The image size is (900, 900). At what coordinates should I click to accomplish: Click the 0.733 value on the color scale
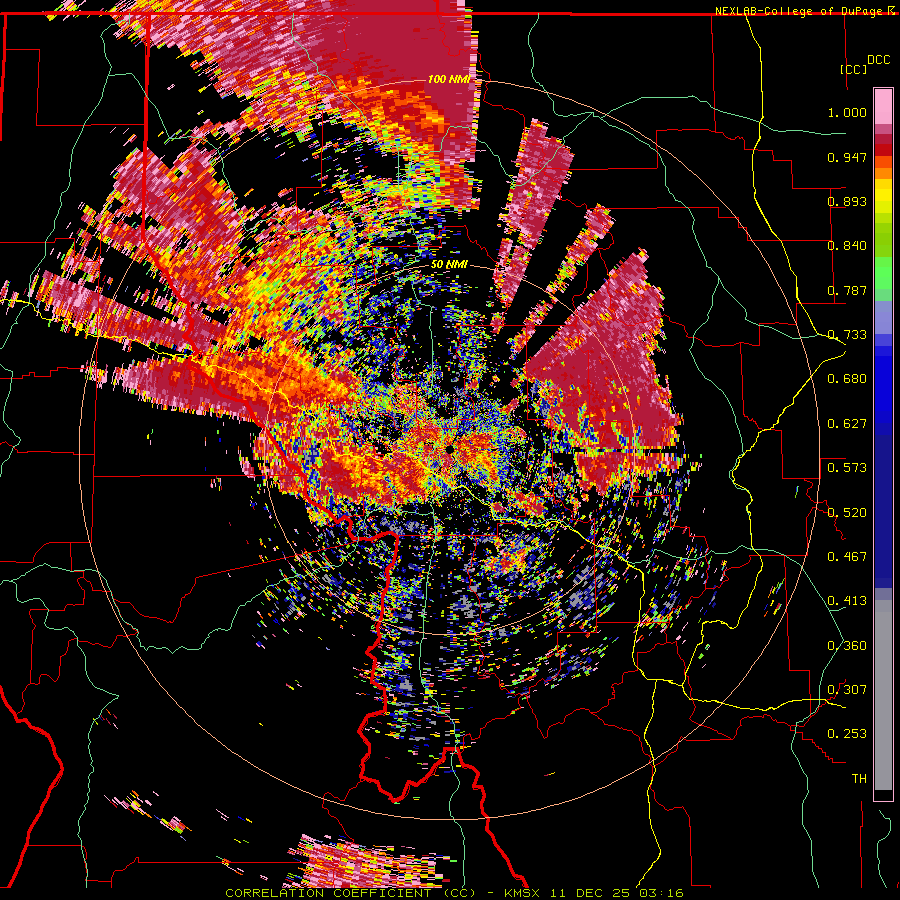847,335
